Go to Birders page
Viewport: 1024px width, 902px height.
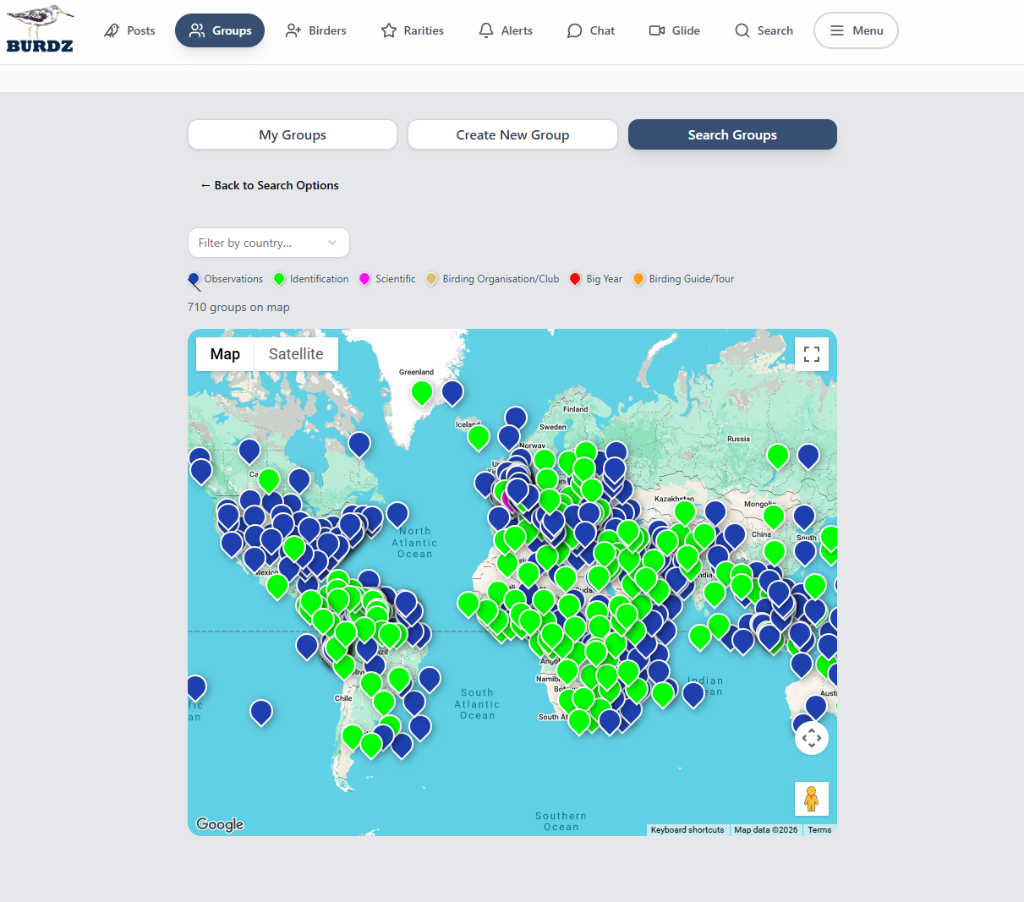315,31
